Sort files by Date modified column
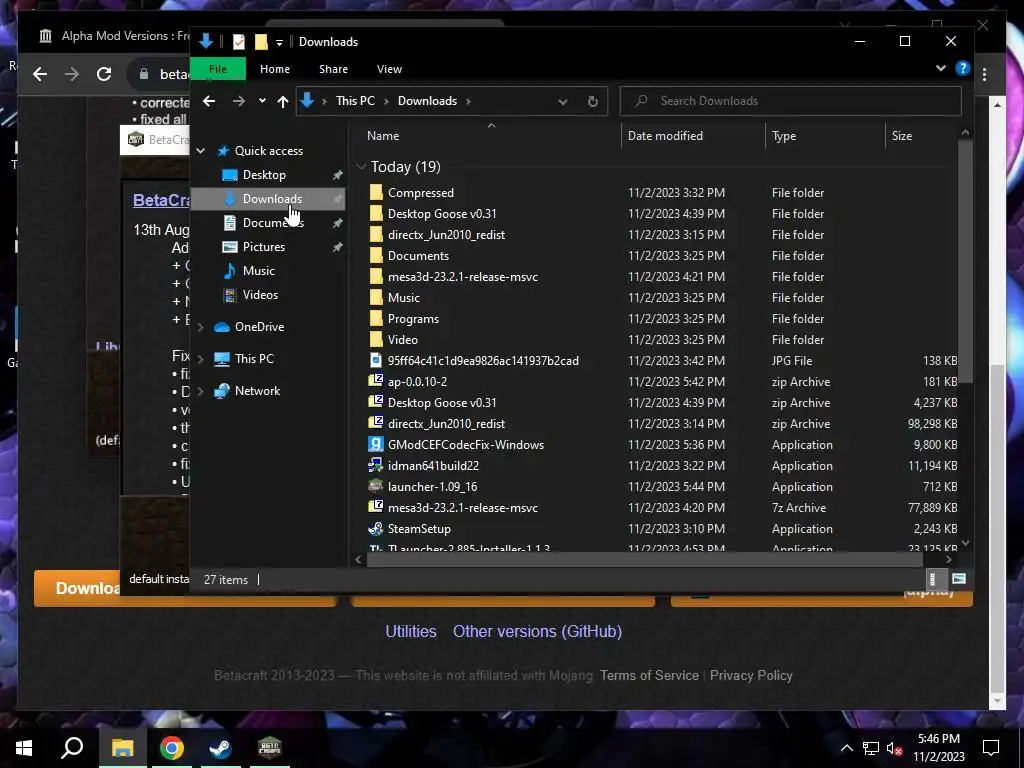1024x768 pixels. click(665, 136)
